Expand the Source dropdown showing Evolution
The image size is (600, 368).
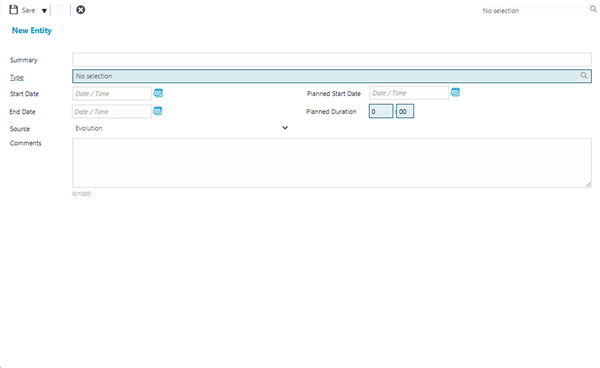click(181, 128)
